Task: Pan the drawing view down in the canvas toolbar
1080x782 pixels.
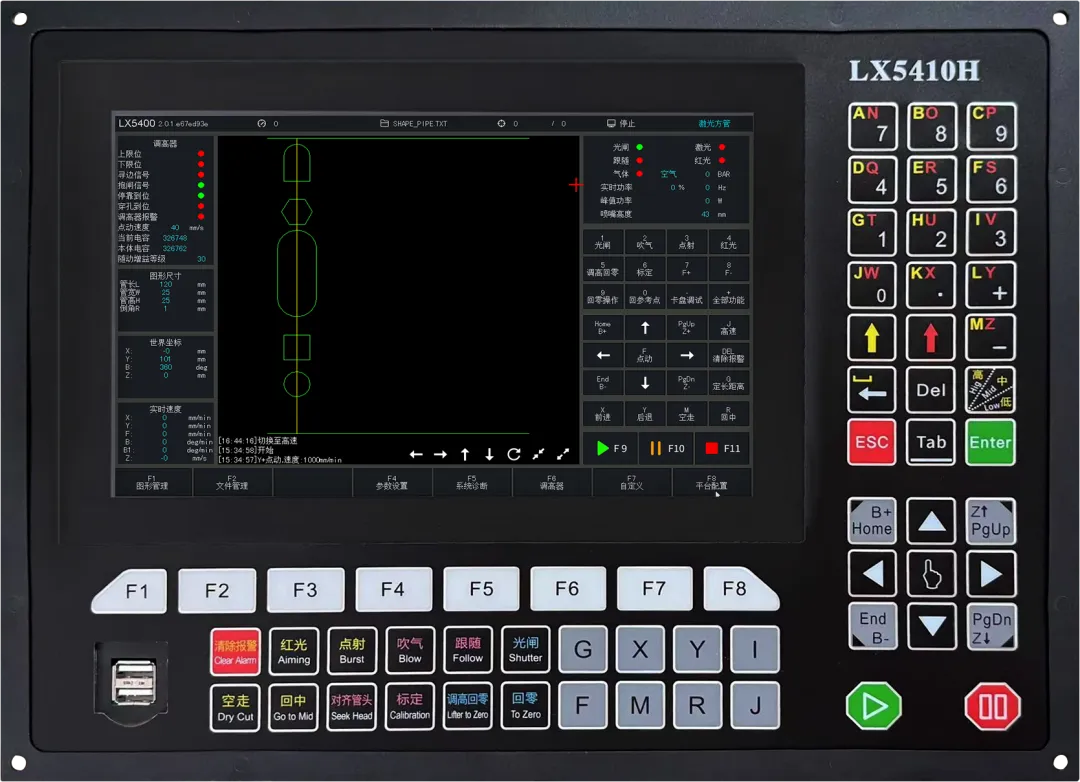Action: (489, 454)
